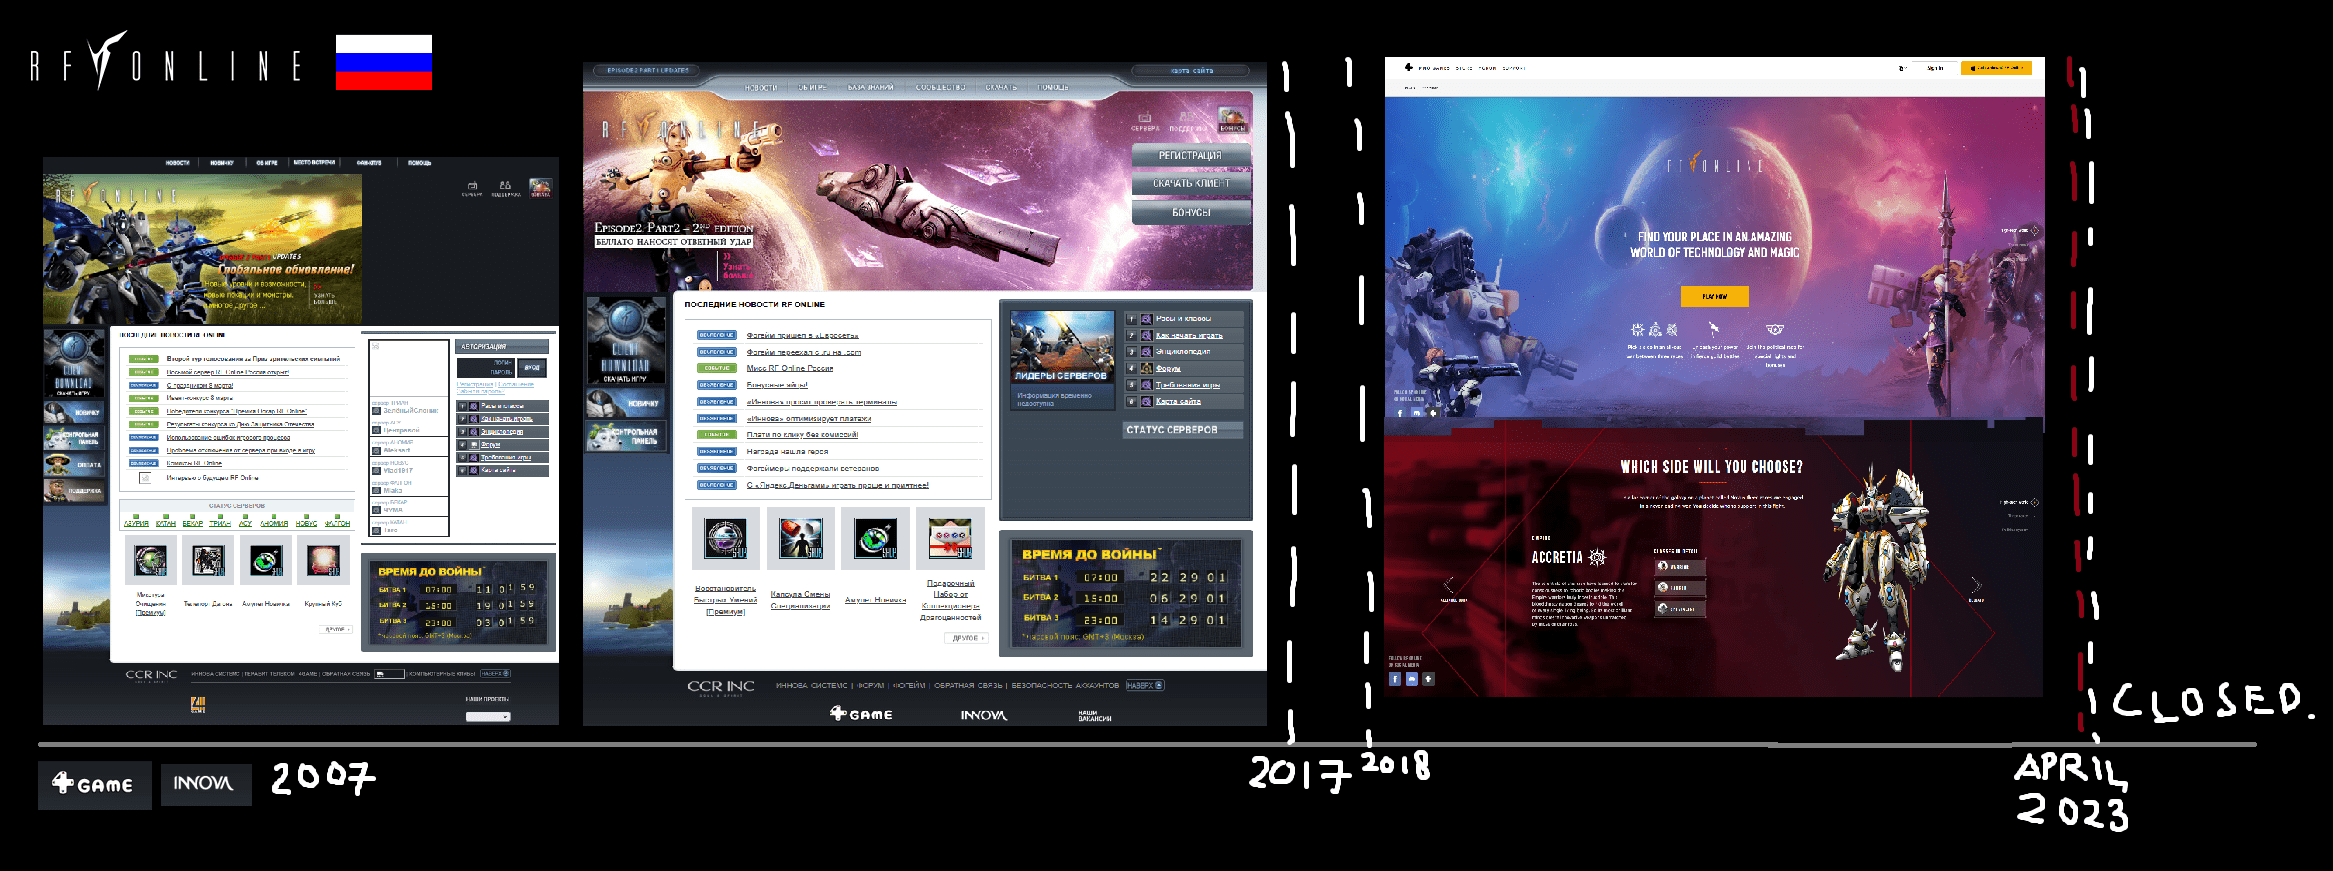The width and height of the screenshot is (2333, 871).
Task: Click the Accretia emblem next to the faction name
Action: 1597,557
